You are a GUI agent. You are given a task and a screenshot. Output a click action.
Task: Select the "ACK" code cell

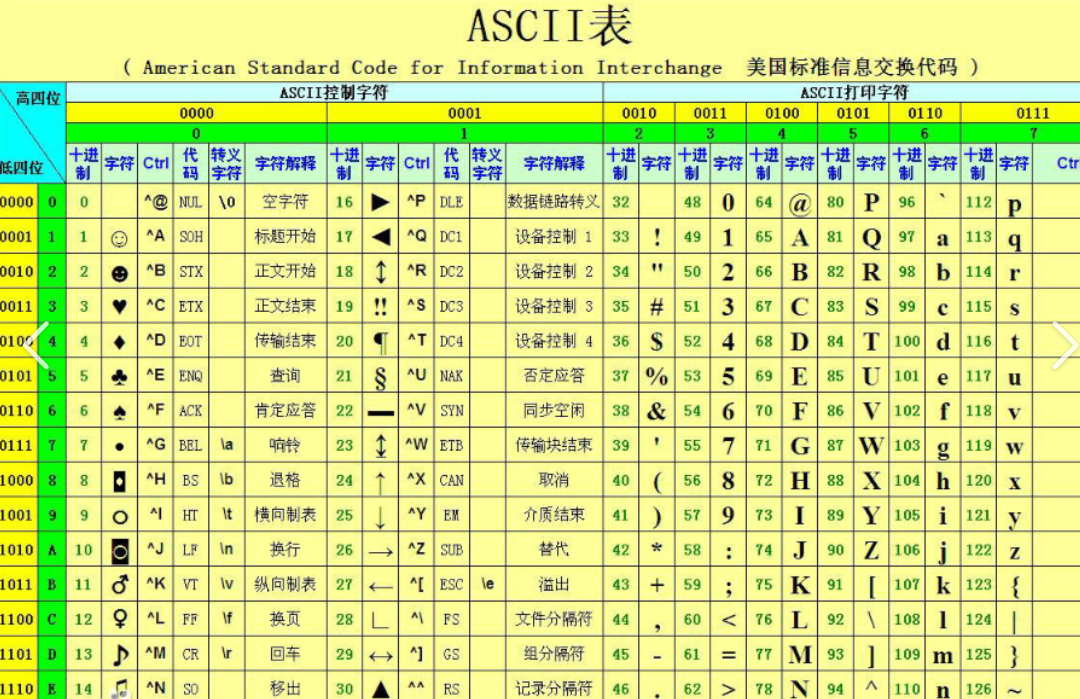pyautogui.click(x=190, y=410)
